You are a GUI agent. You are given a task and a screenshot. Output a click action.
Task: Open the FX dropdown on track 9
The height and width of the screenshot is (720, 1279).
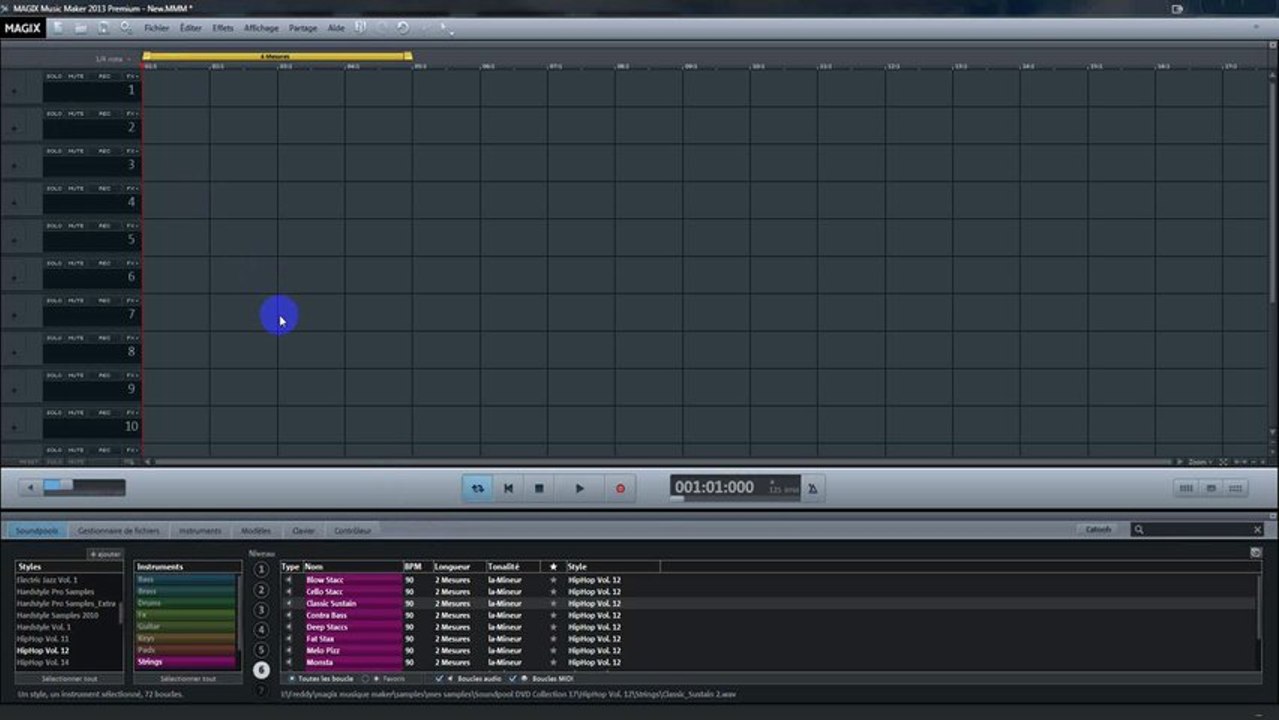pos(132,376)
